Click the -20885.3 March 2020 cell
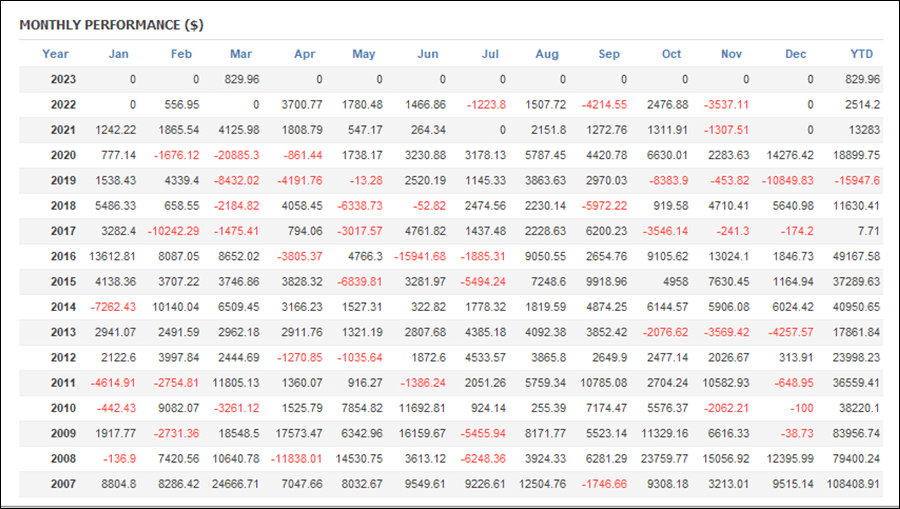The image size is (900, 509). point(236,155)
